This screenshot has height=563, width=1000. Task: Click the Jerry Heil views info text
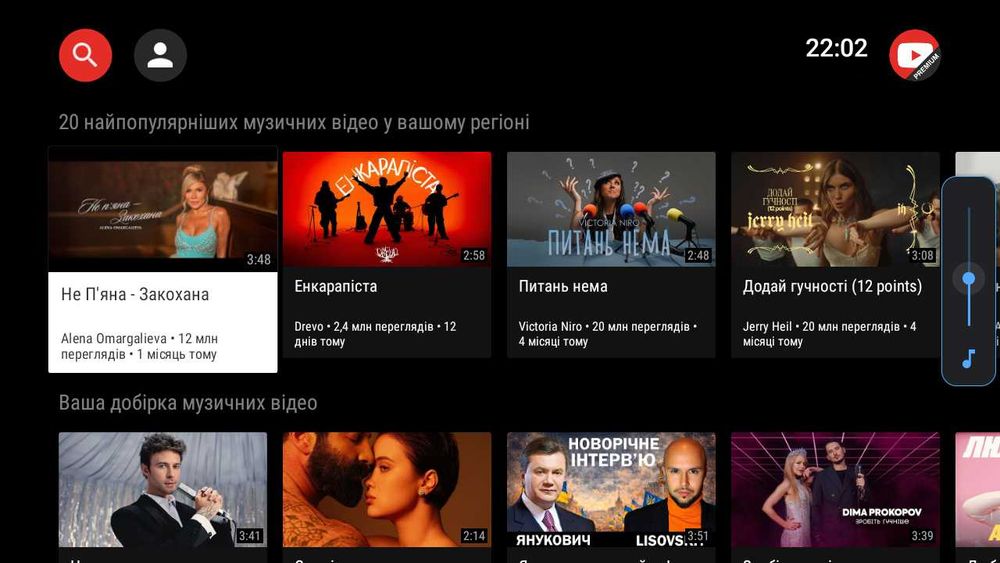pos(829,333)
